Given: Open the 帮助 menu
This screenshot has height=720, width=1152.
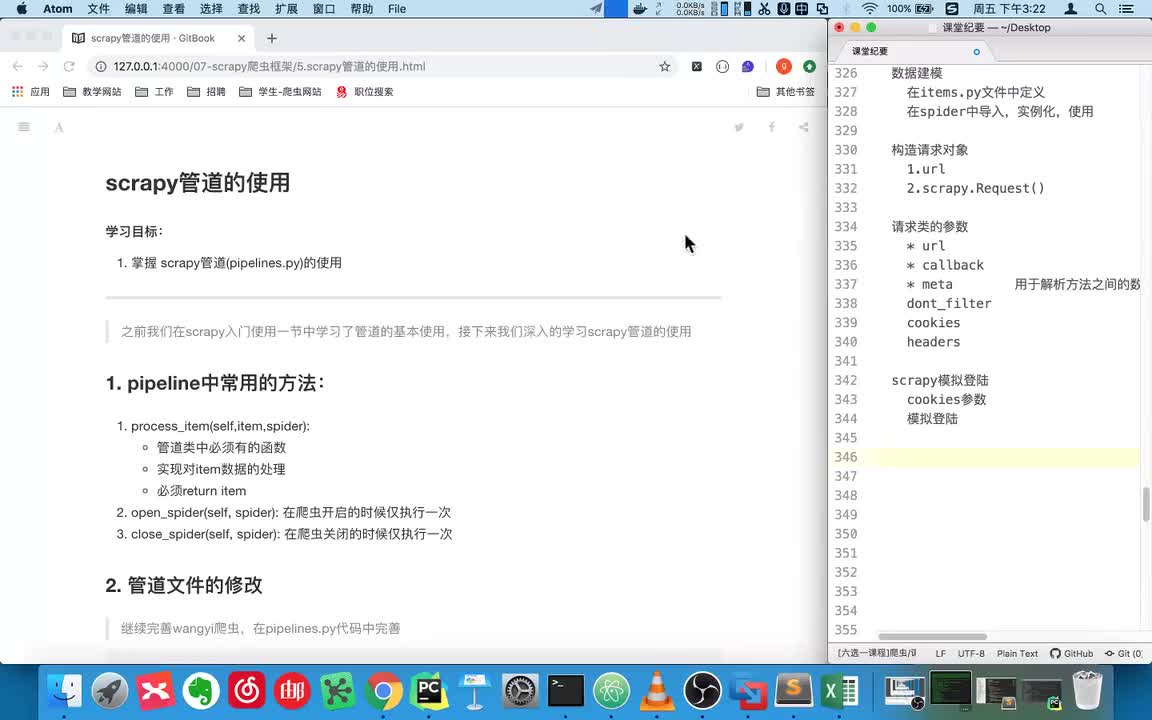Looking at the screenshot, I should pyautogui.click(x=361, y=9).
